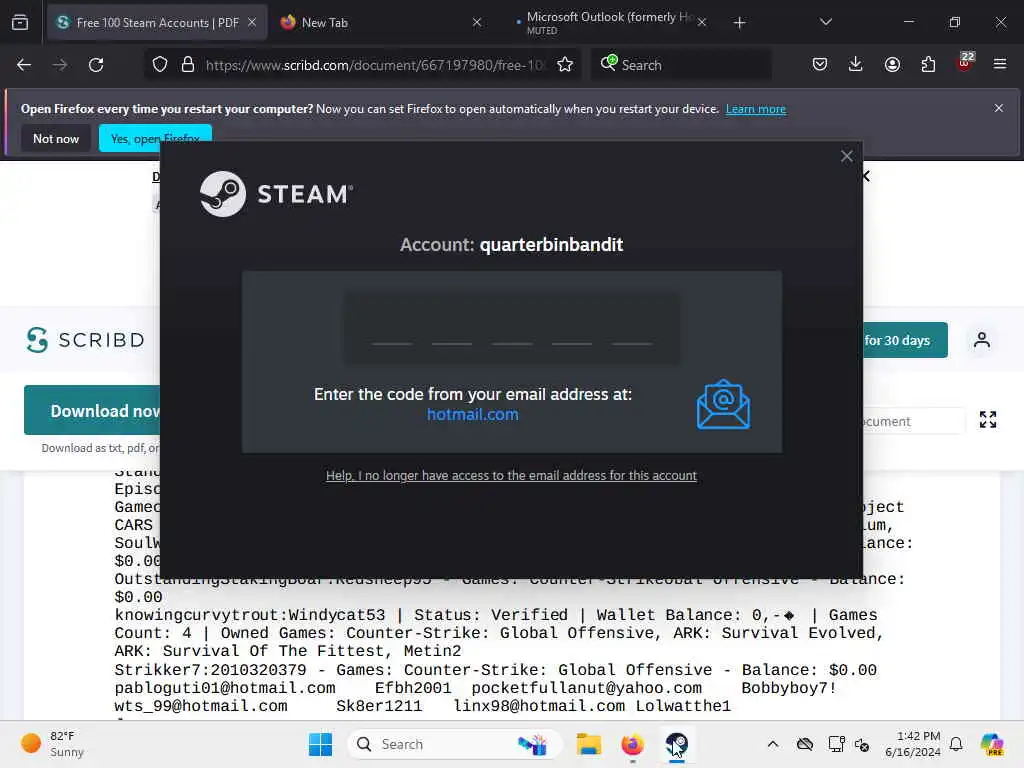Click the email envelope icon in Steam dialog
This screenshot has height=768, width=1024.
[x=723, y=404]
